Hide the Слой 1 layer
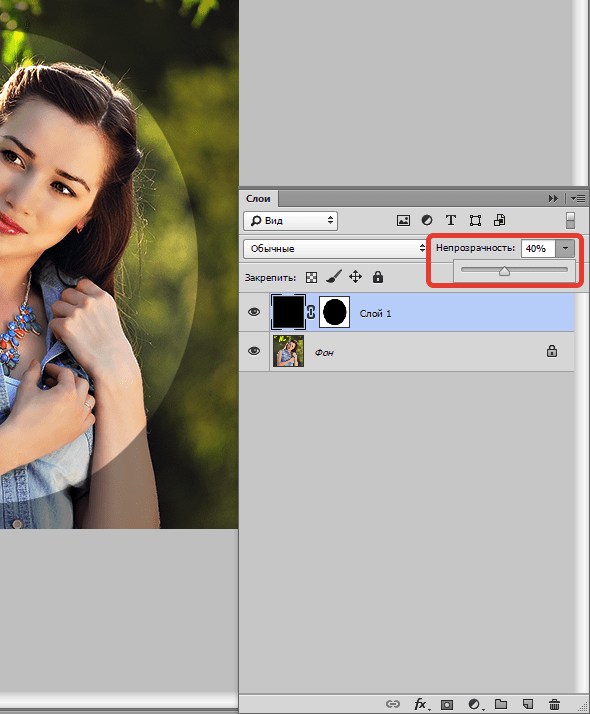590x714 pixels. pos(254,312)
